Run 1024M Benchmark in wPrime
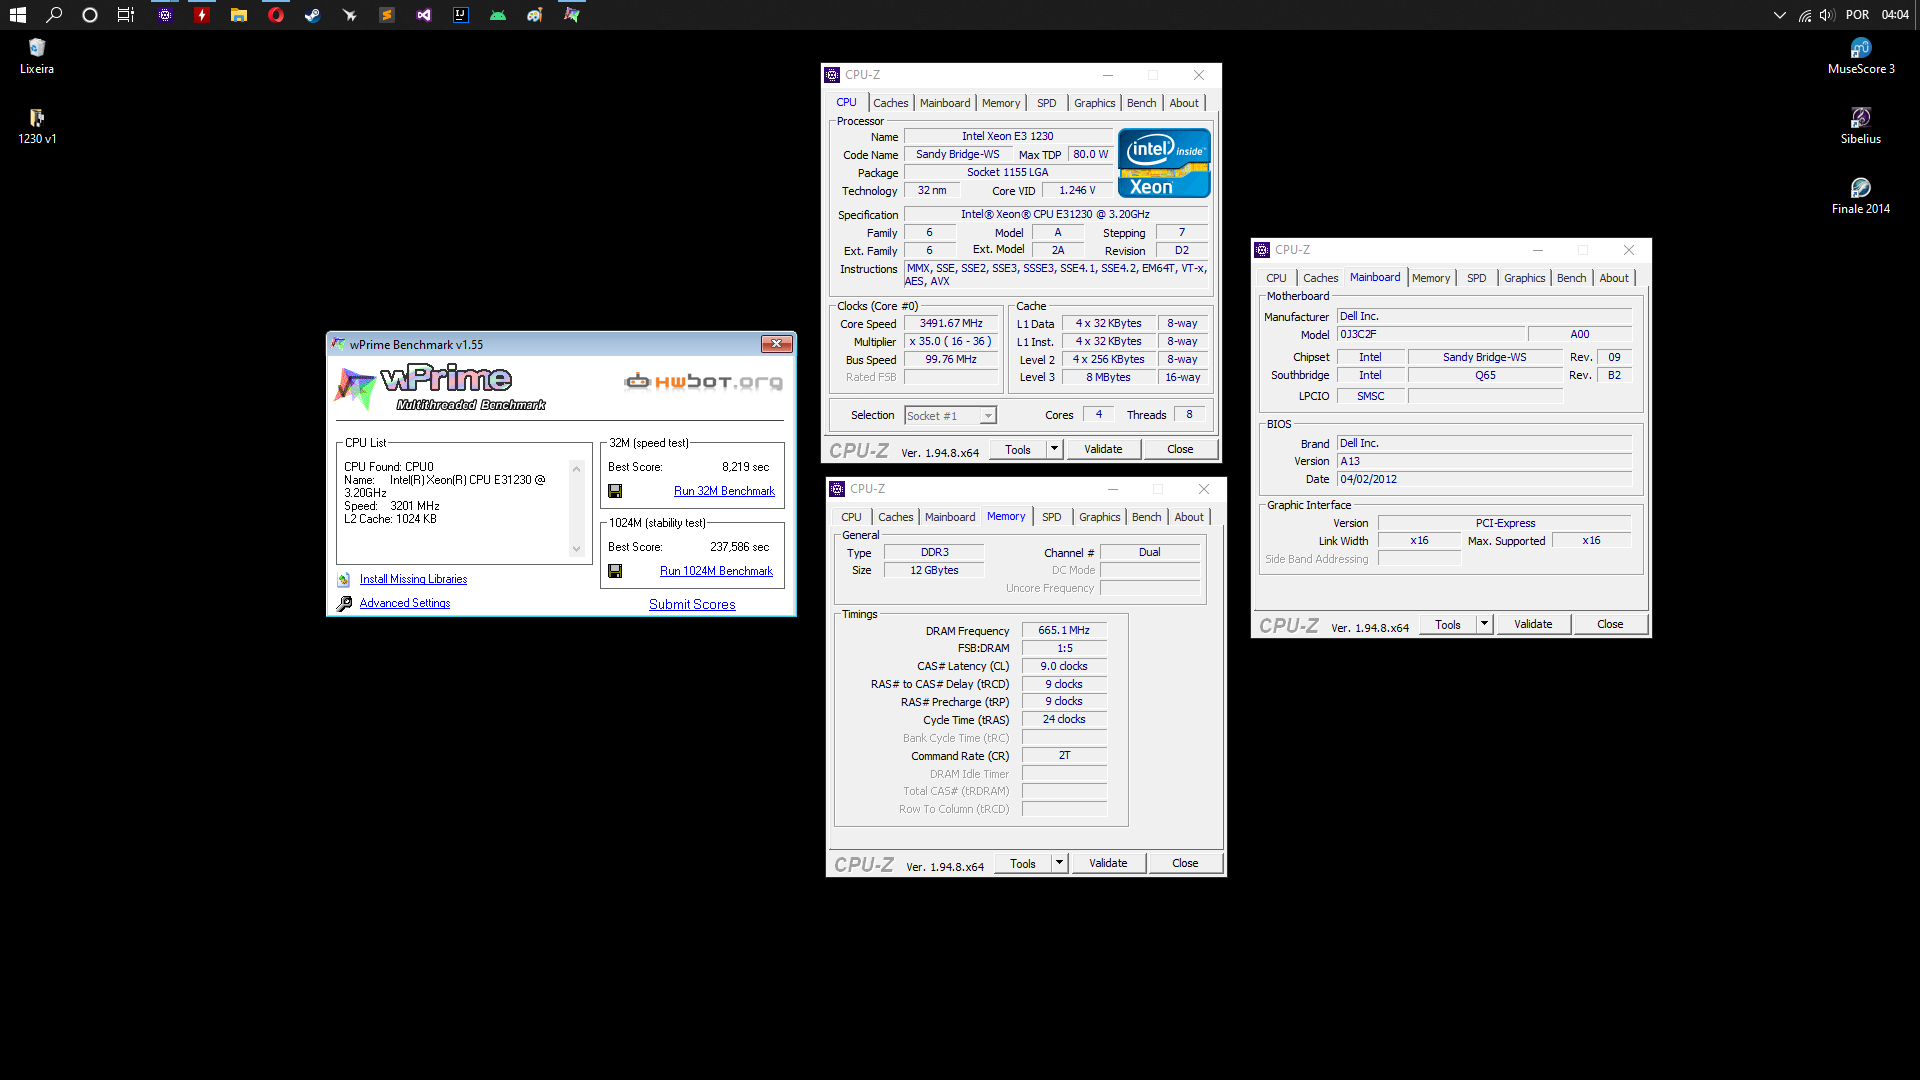Screen dimensions: 1920x1080 [x=716, y=571]
